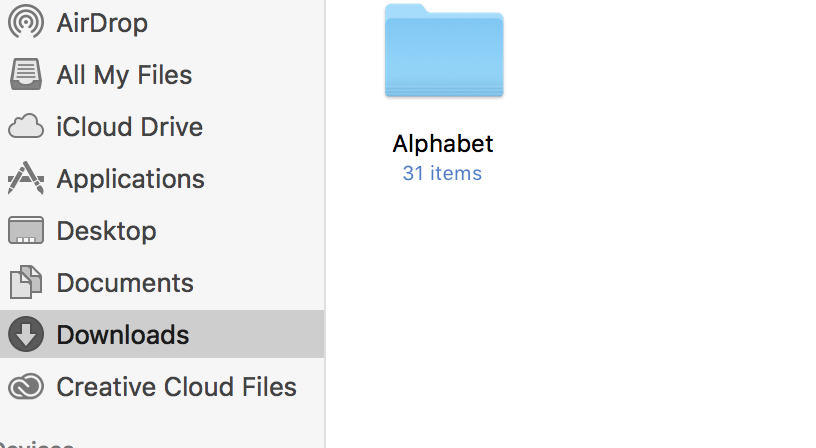Open the Applications sidebar label

point(130,179)
